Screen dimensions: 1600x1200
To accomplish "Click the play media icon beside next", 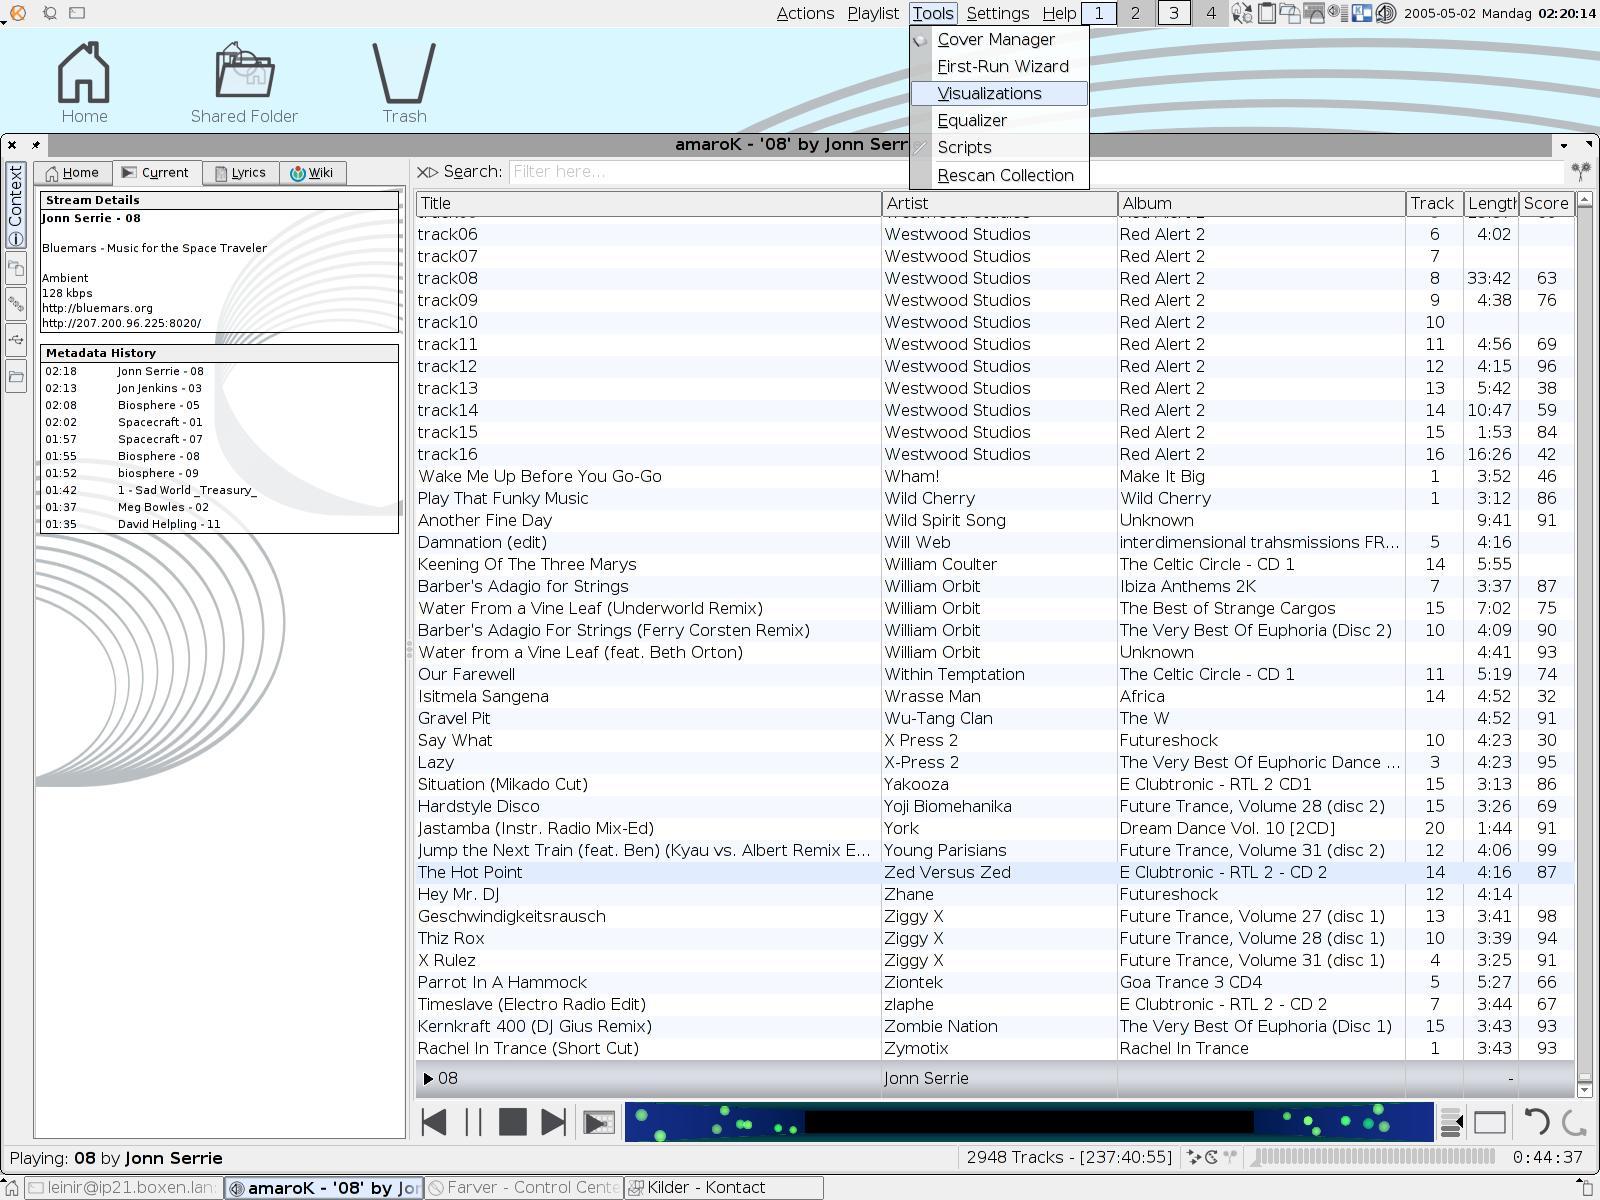I will [598, 1123].
